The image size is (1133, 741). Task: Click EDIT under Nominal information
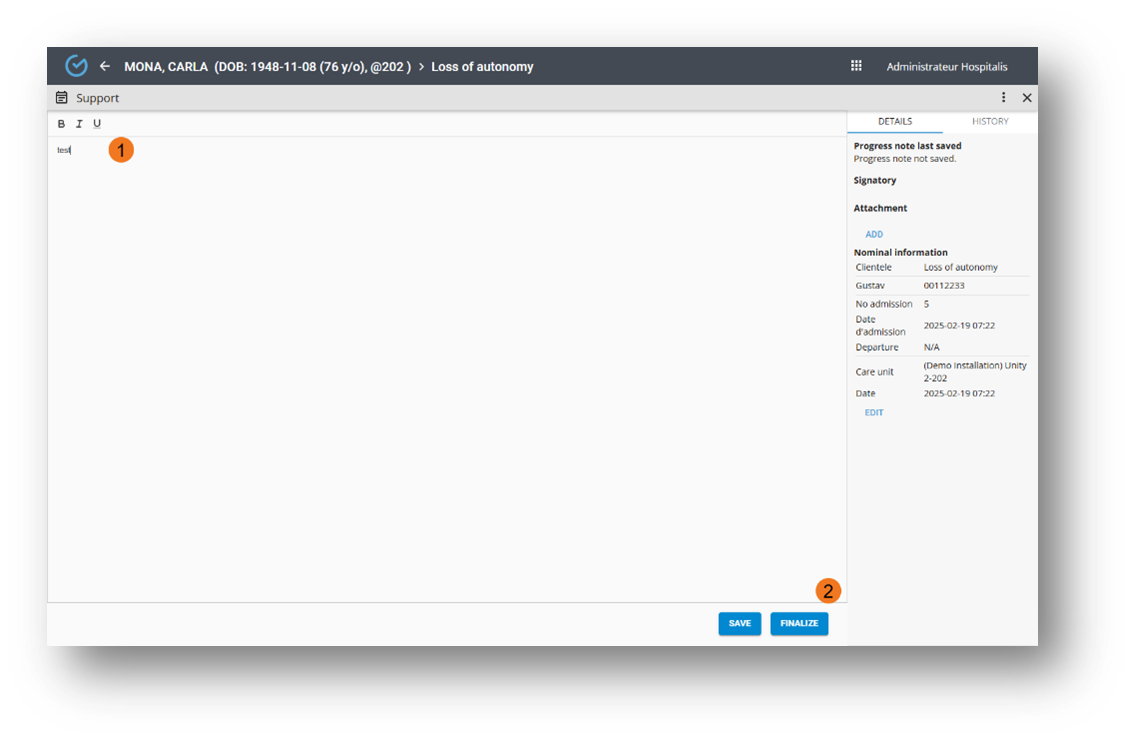click(874, 412)
